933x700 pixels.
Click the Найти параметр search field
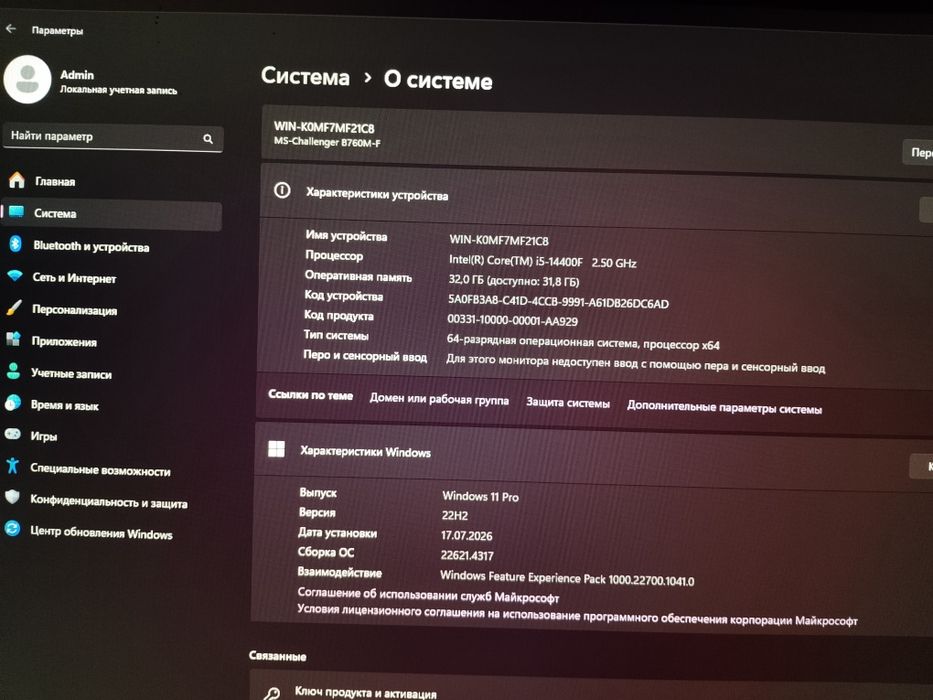(x=113, y=138)
